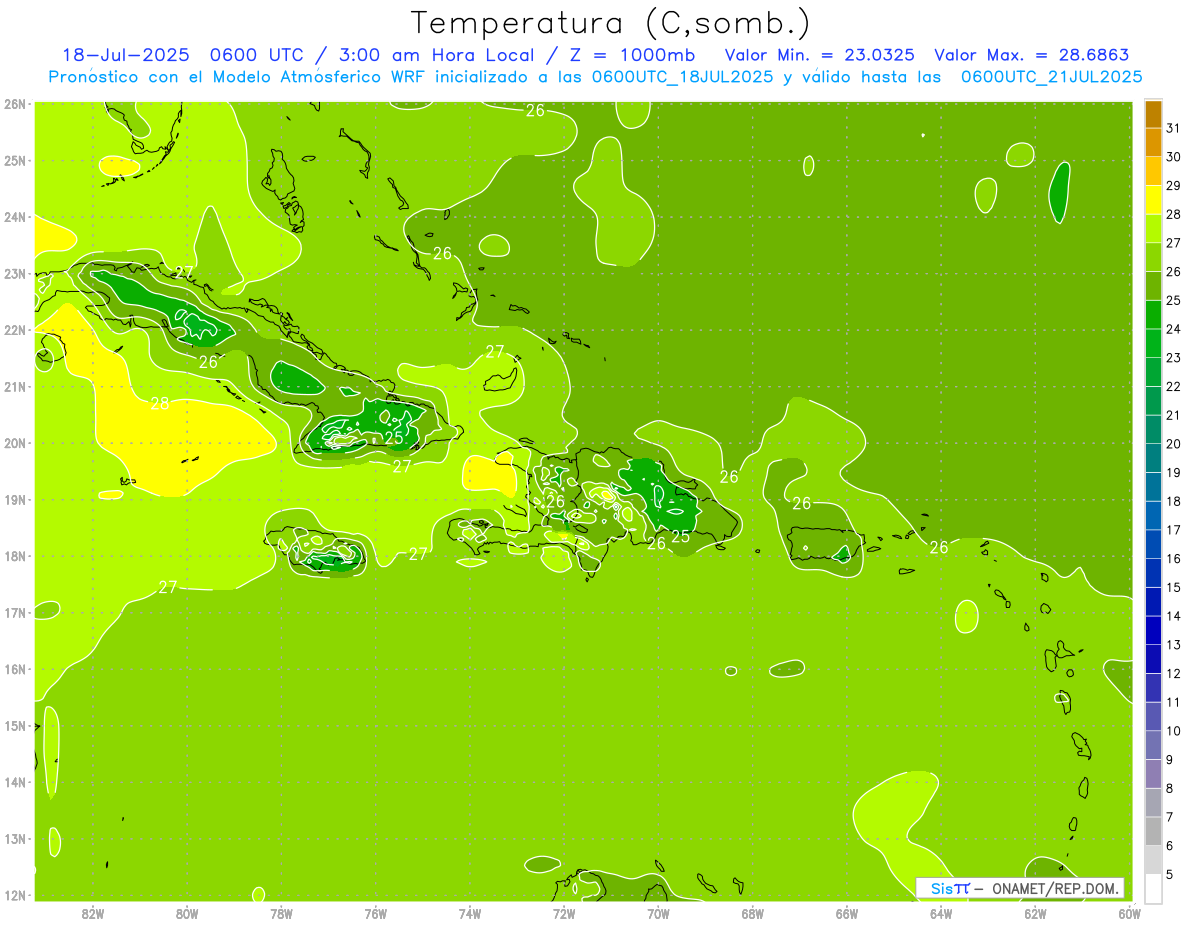Image resolution: width=1200 pixels, height=927 pixels.
Task: Click the valid-until timestamp "0600UTC_21JUL2025"
Action: pyautogui.click(x=1051, y=77)
